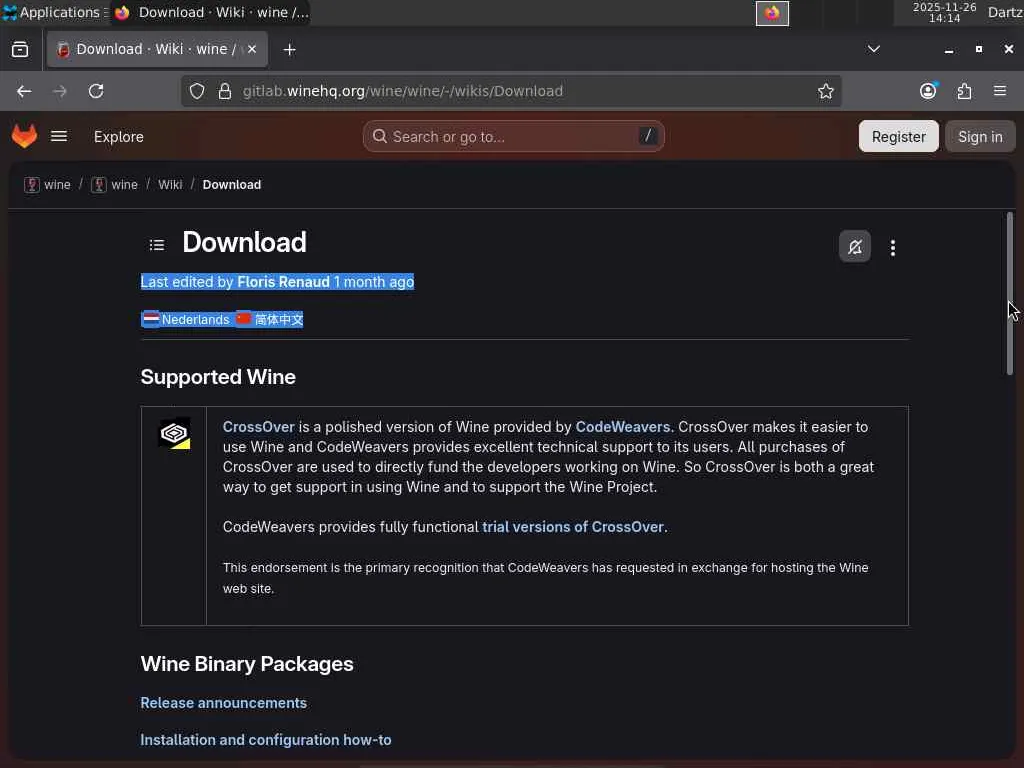Open Firefox extensions puzzle icon
Image resolution: width=1024 pixels, height=768 pixels.
(964, 91)
